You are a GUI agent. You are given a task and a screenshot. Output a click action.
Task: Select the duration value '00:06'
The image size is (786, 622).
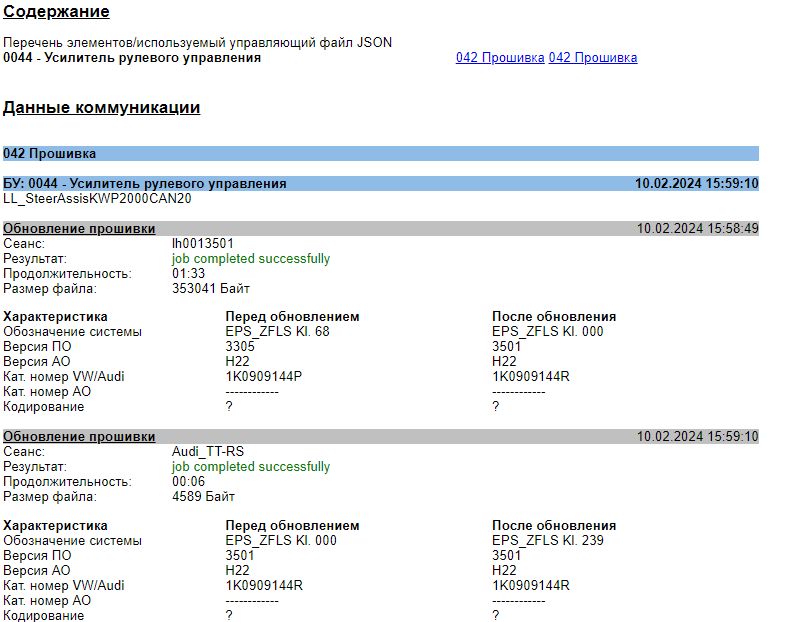(188, 481)
